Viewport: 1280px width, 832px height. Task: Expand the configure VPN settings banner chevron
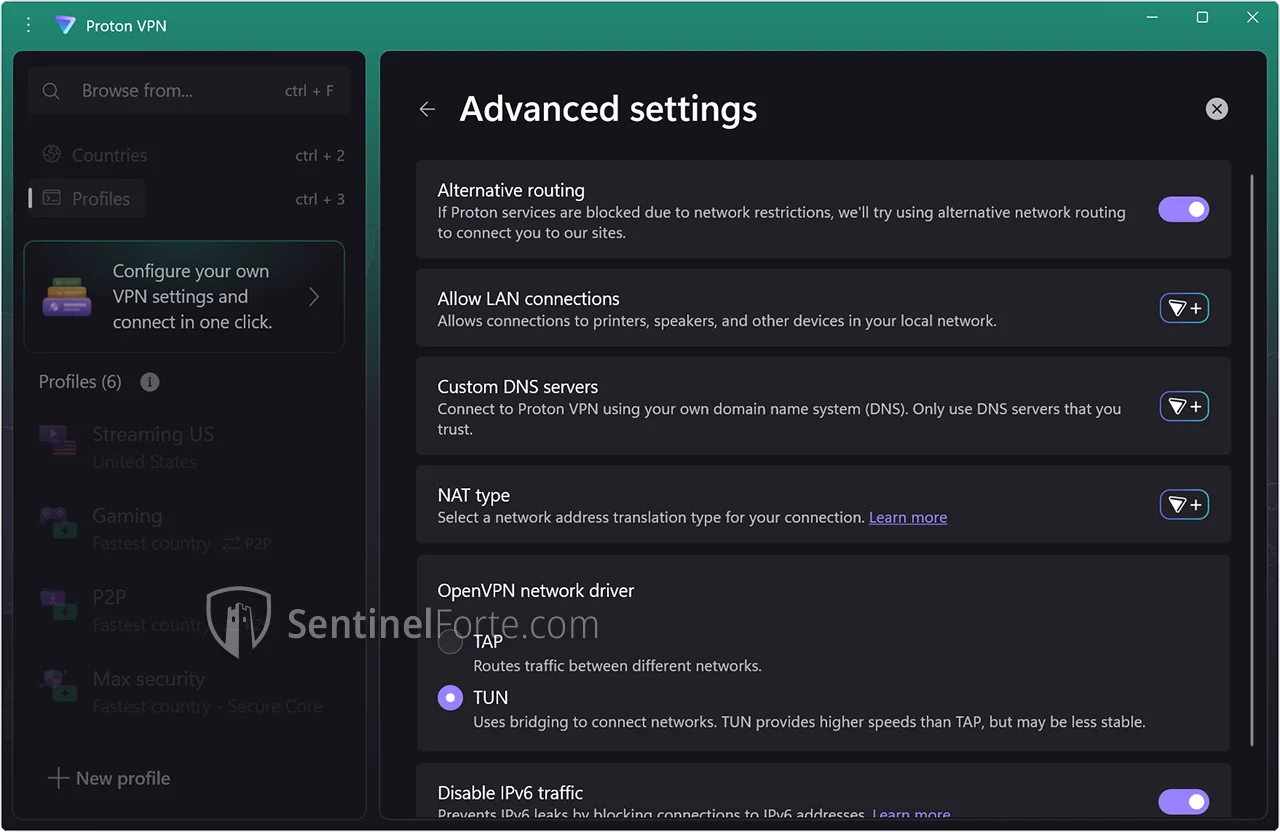[314, 296]
